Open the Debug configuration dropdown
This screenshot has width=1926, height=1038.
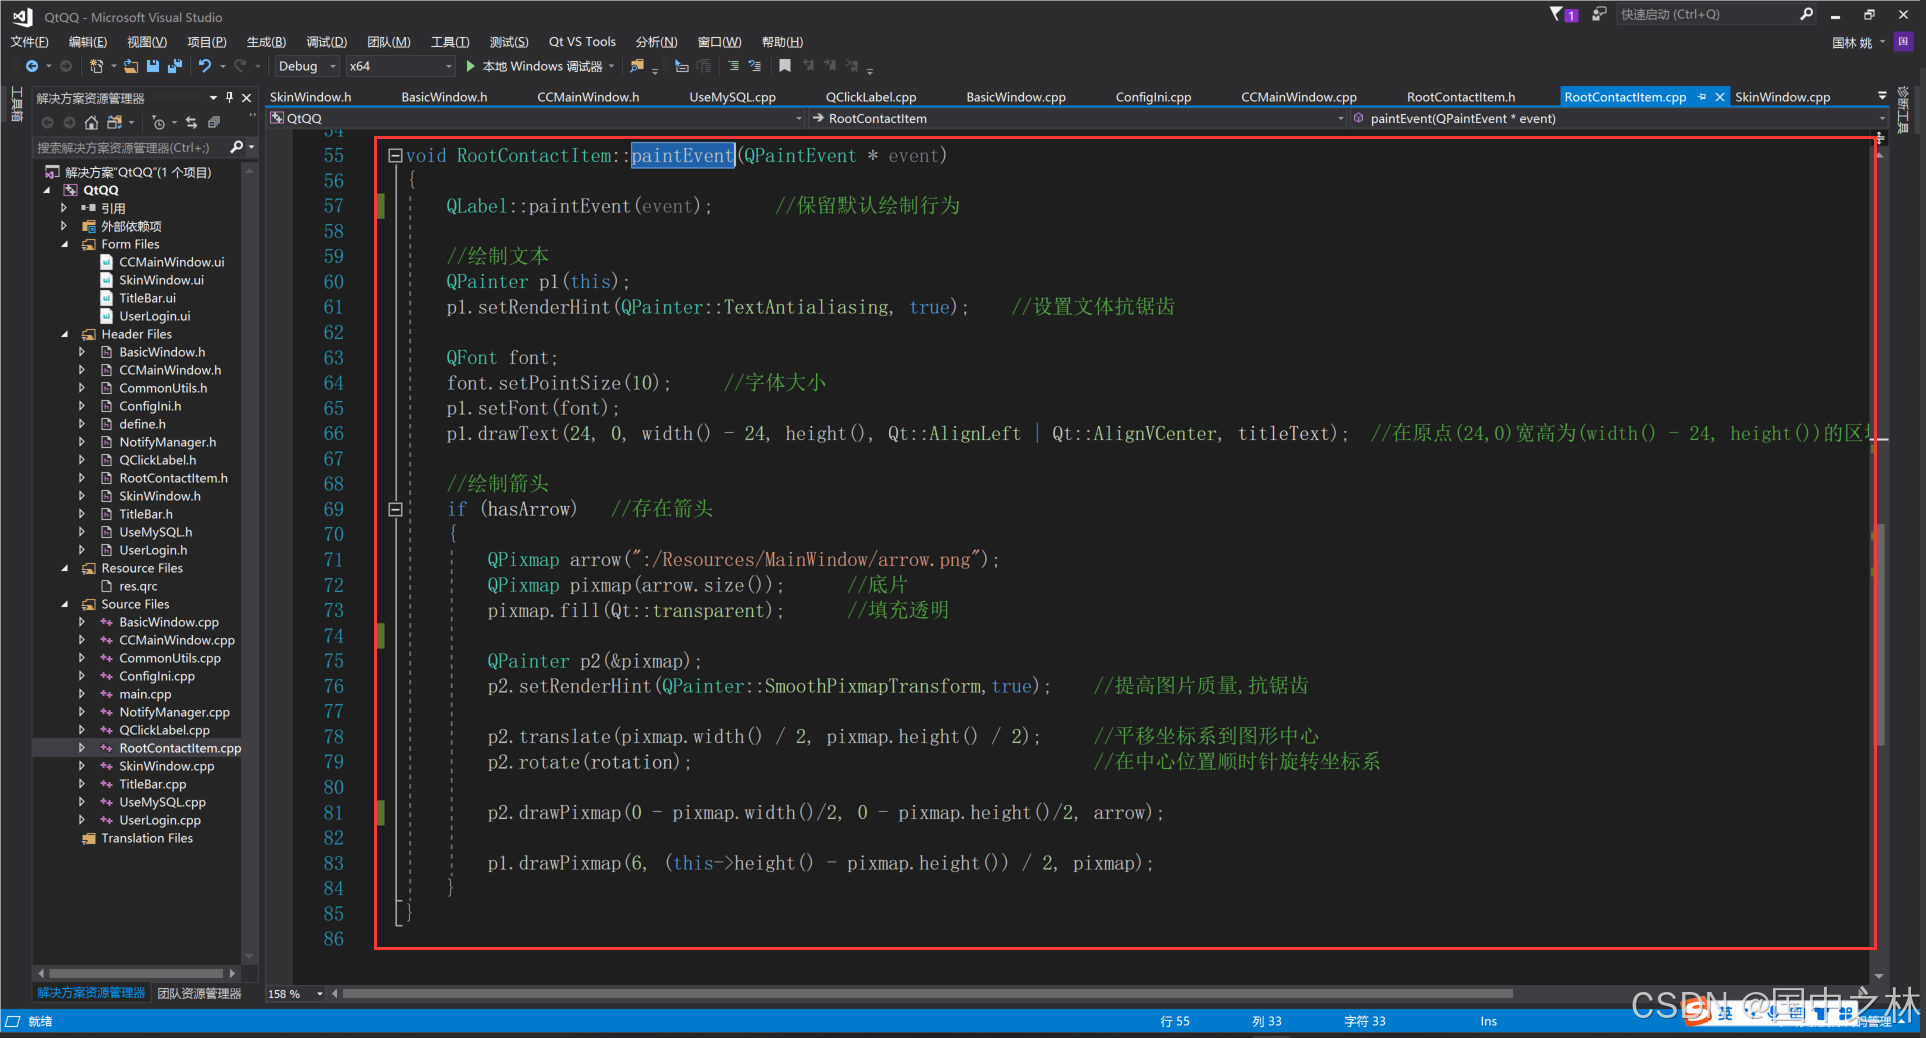[x=307, y=66]
